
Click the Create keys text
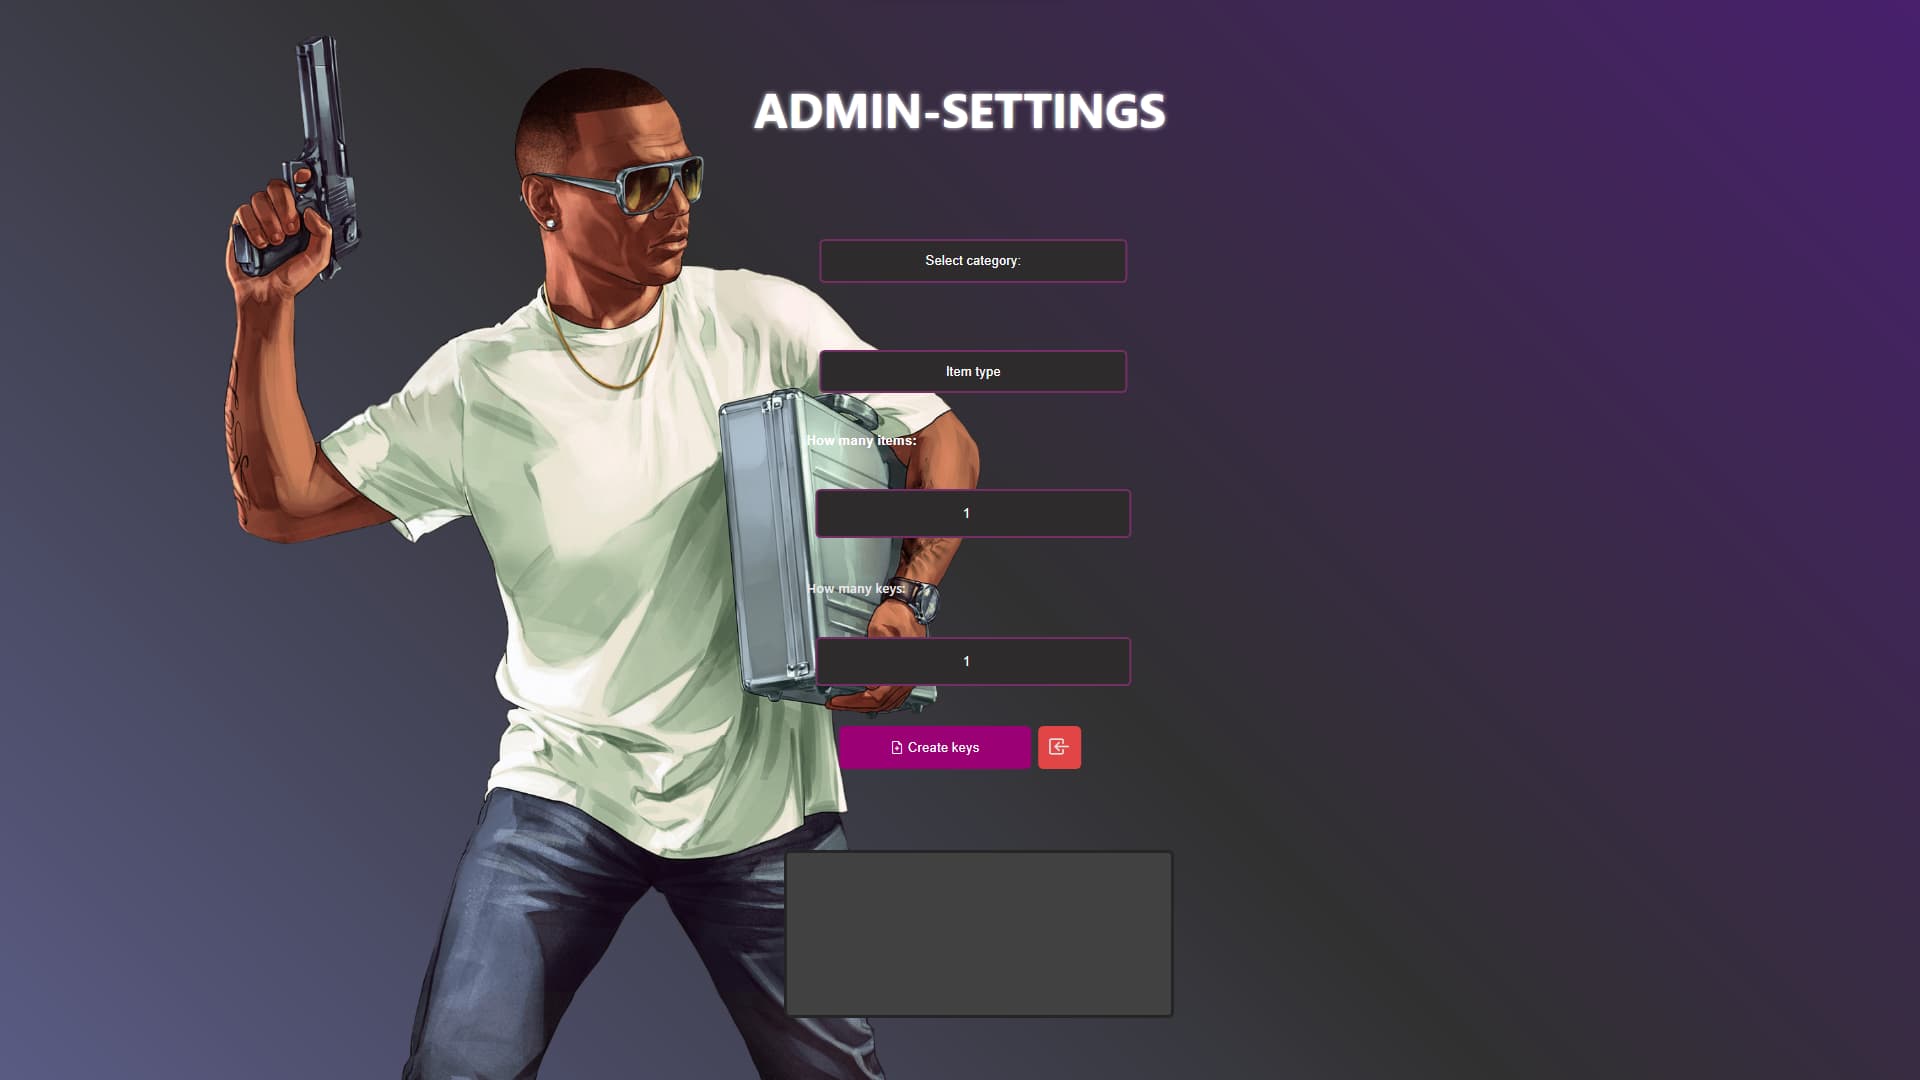pos(943,748)
